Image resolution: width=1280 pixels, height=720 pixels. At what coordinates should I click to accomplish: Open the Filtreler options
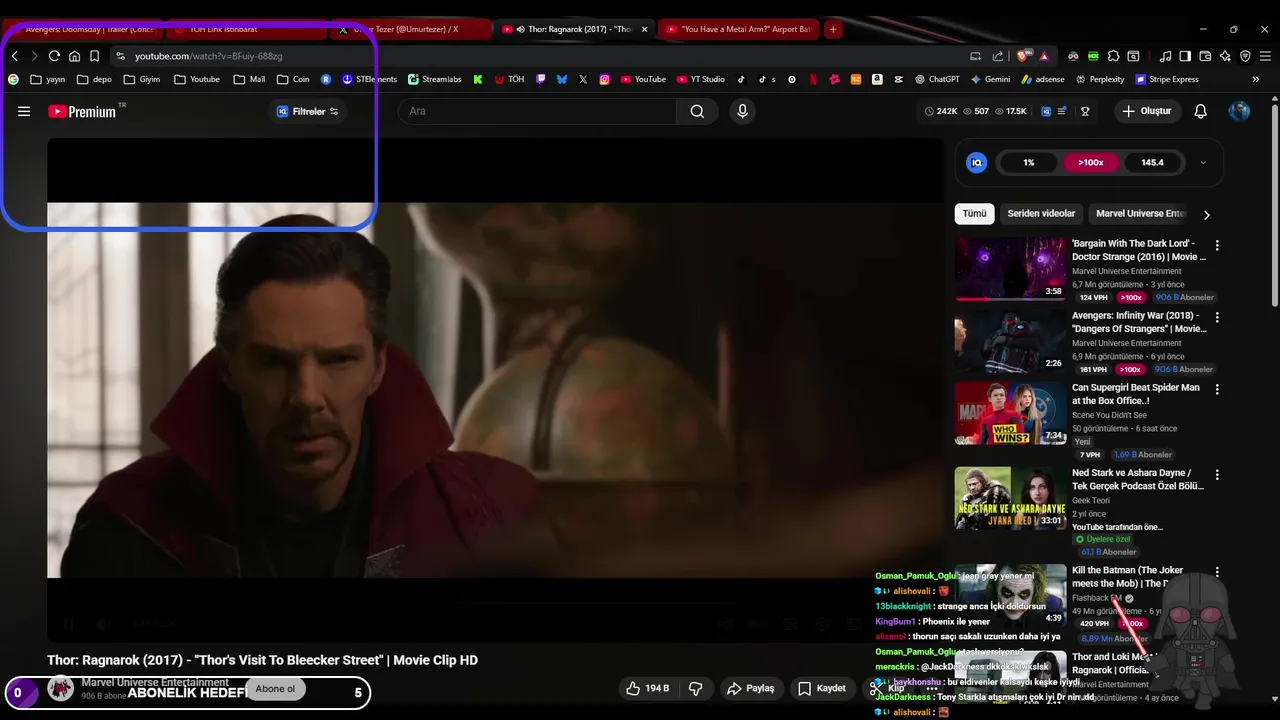pos(308,111)
